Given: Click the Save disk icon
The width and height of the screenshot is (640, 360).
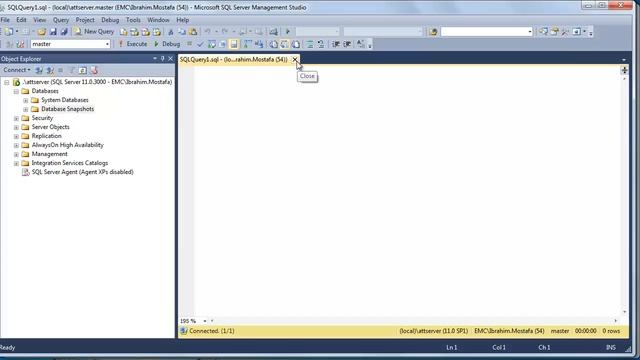Looking at the screenshot, I should point(53,31).
